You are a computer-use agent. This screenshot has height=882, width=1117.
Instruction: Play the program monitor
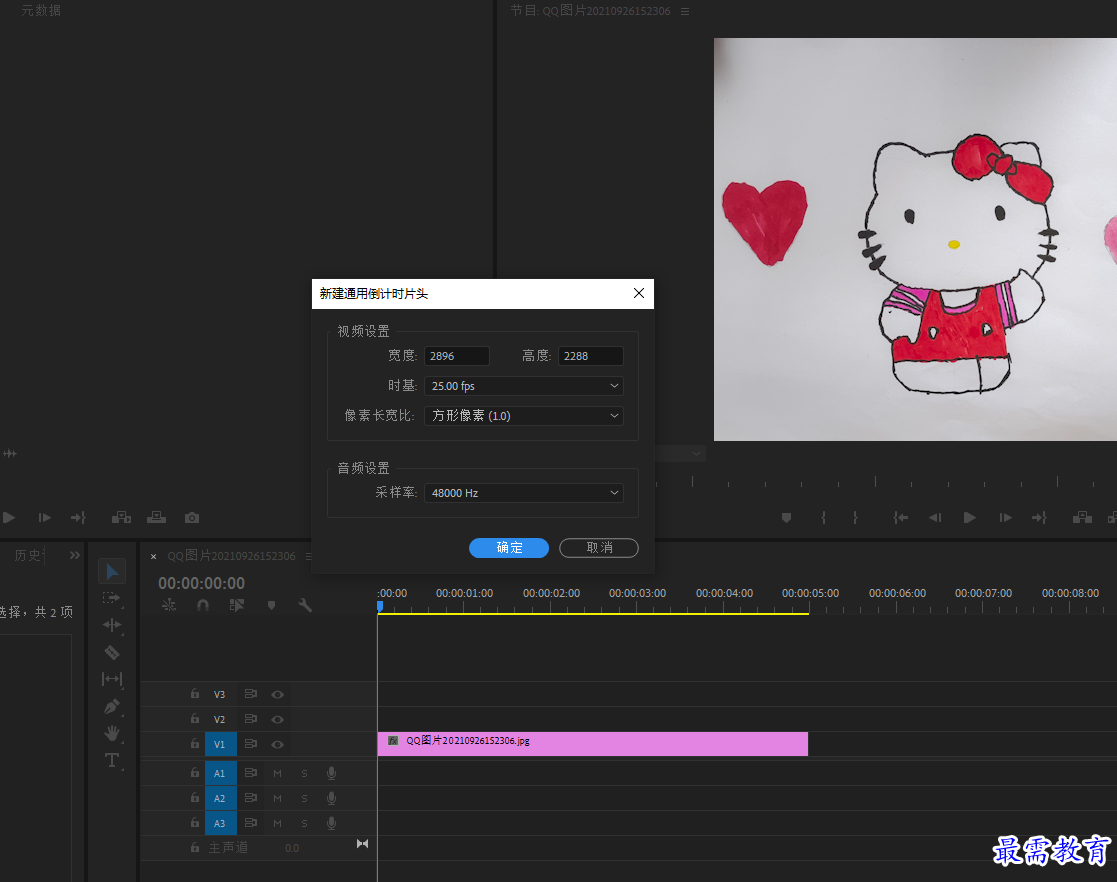(x=970, y=517)
